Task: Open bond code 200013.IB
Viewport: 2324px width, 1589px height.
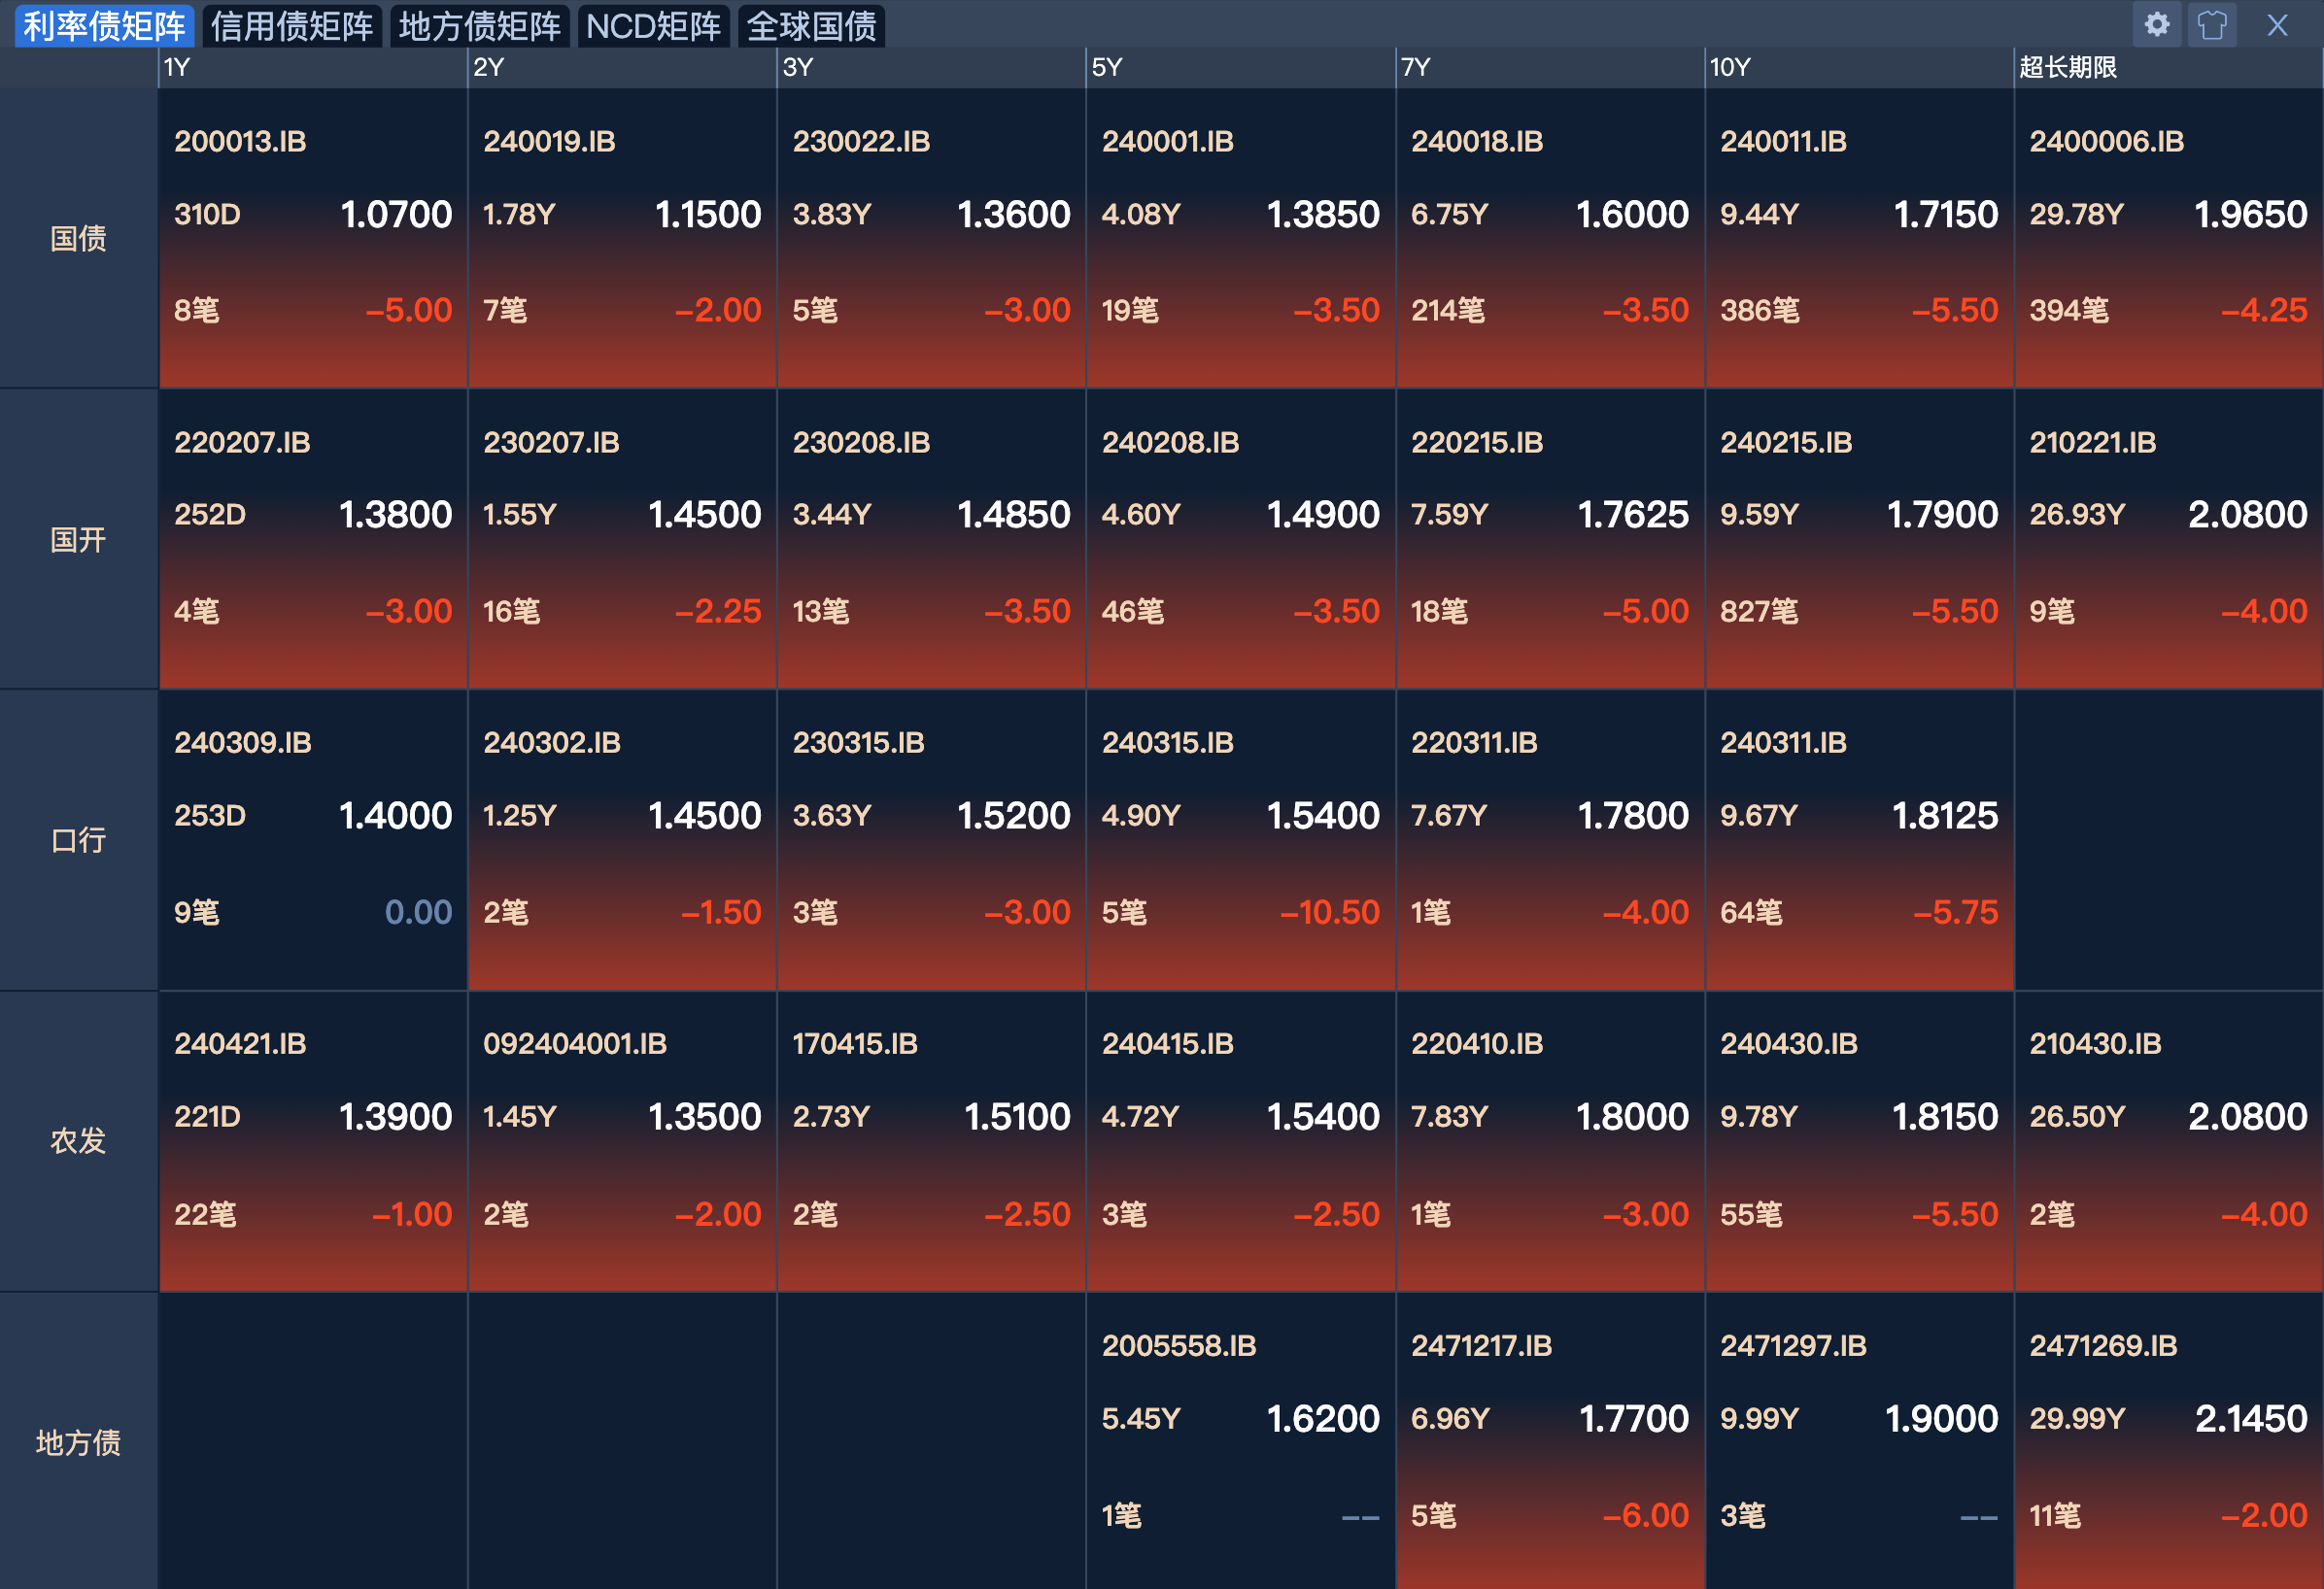Action: (x=240, y=141)
